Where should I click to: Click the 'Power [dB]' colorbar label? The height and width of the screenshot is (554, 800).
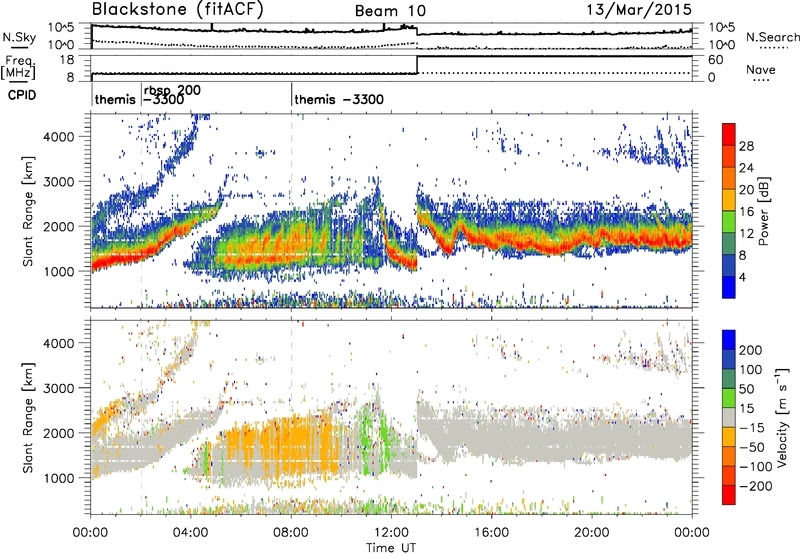point(764,211)
